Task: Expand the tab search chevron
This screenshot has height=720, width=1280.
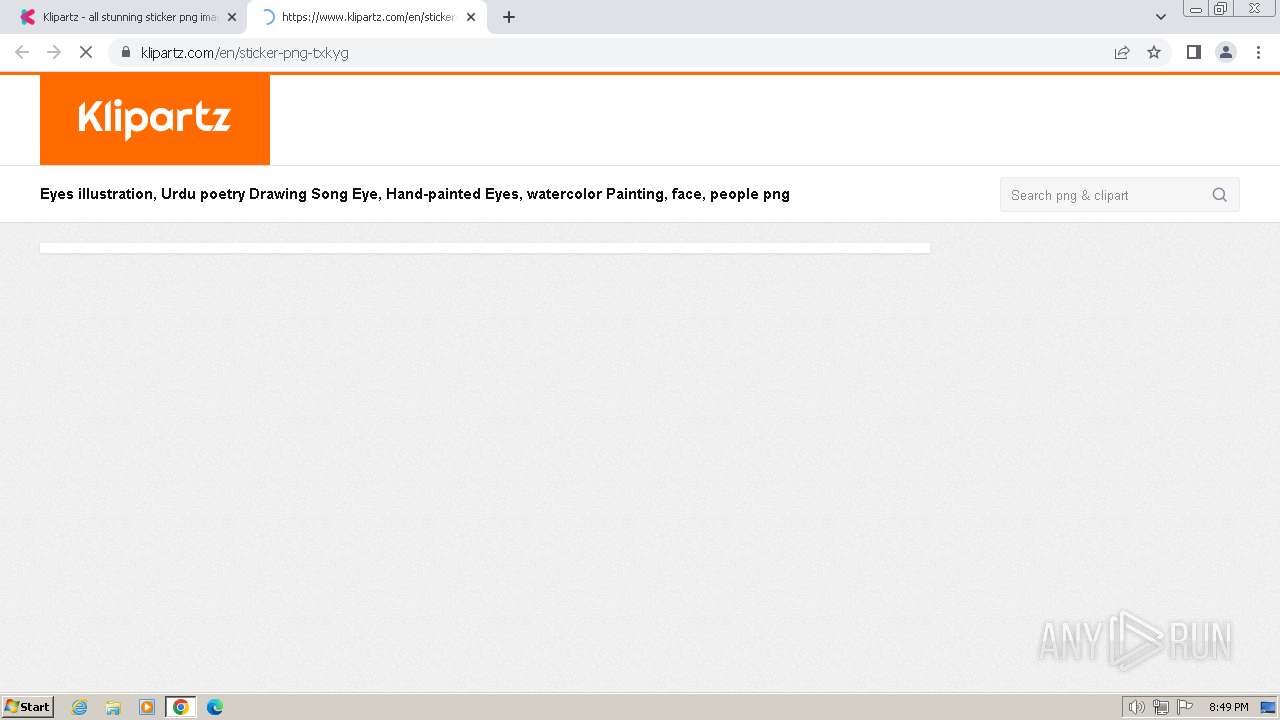Action: [x=1160, y=17]
